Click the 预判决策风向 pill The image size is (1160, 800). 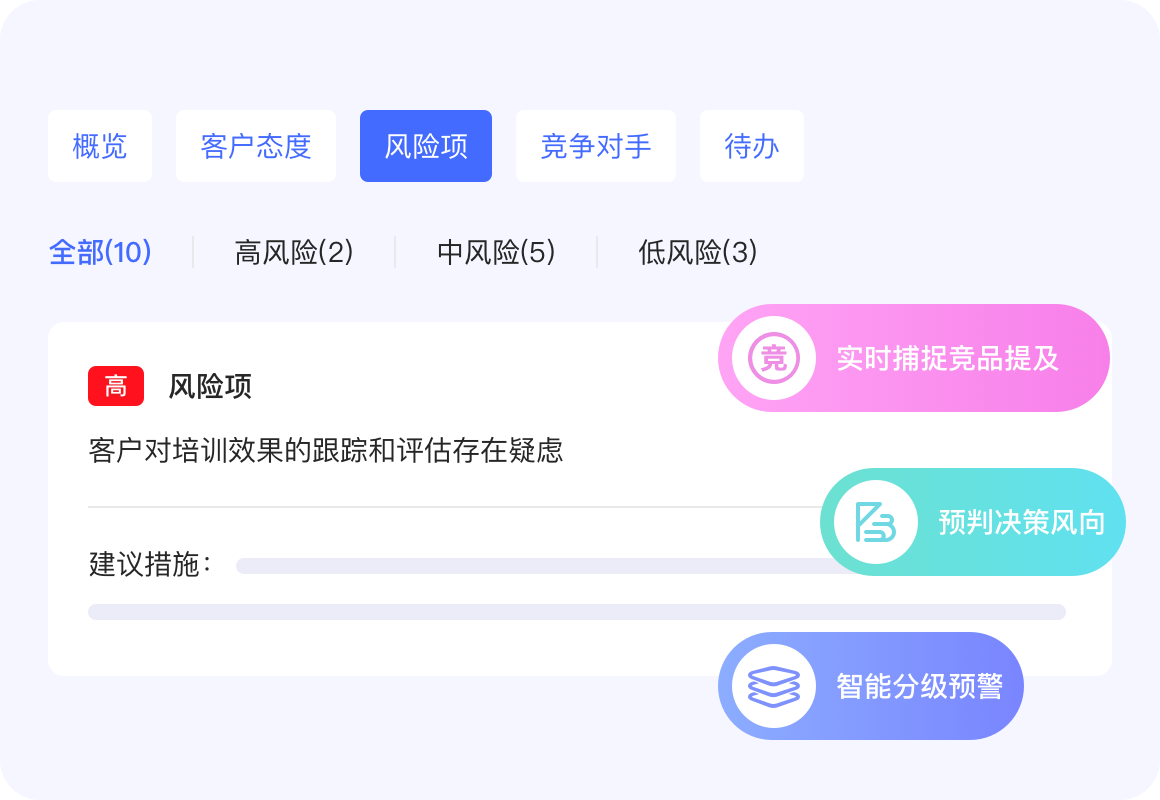(x=1020, y=522)
